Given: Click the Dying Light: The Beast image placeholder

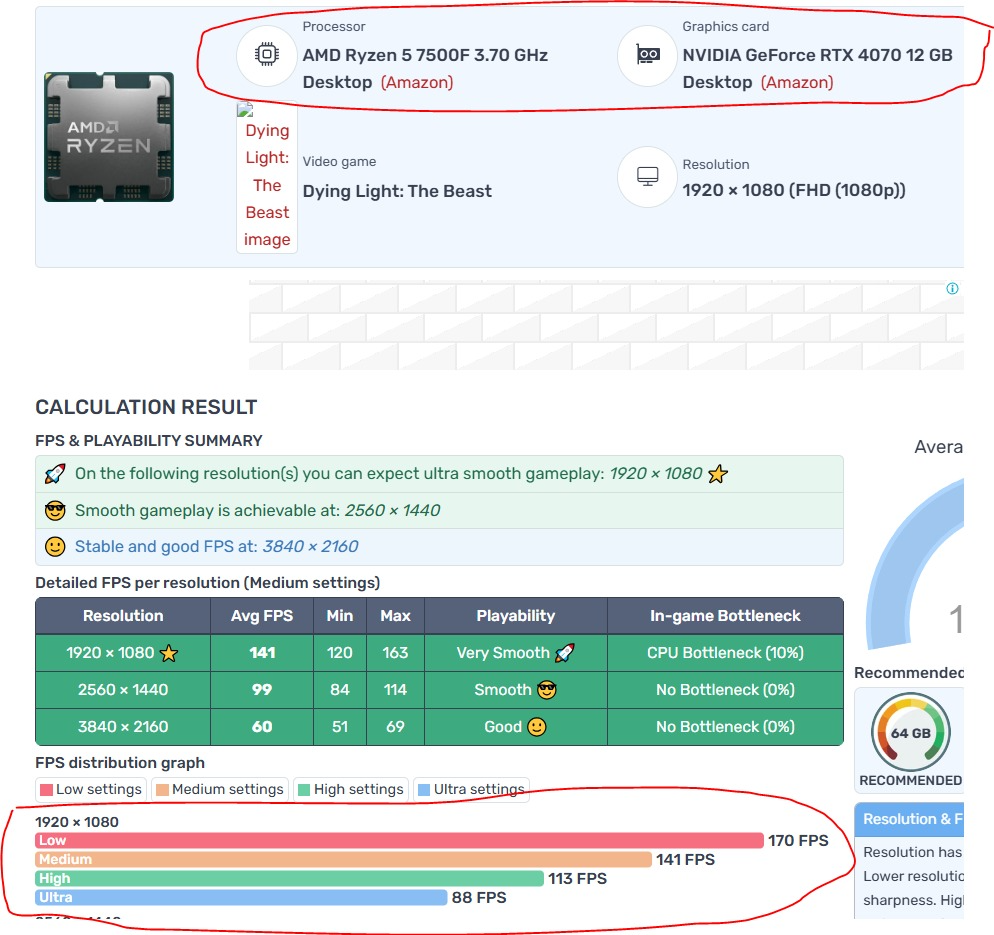Looking at the screenshot, I should 267,178.
